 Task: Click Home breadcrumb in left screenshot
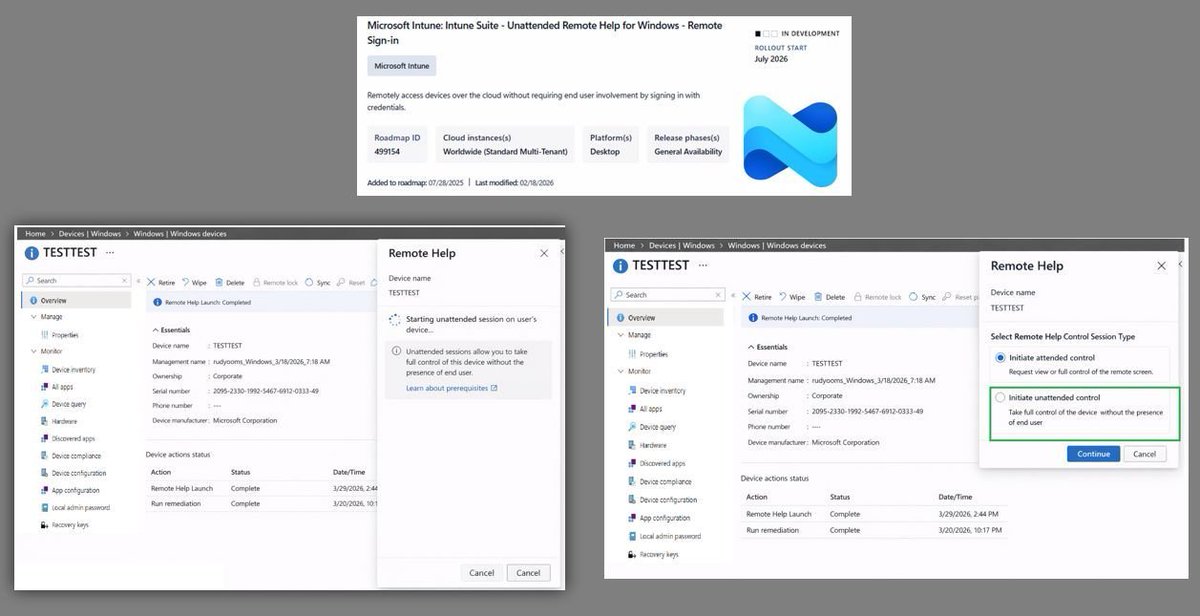[35, 234]
